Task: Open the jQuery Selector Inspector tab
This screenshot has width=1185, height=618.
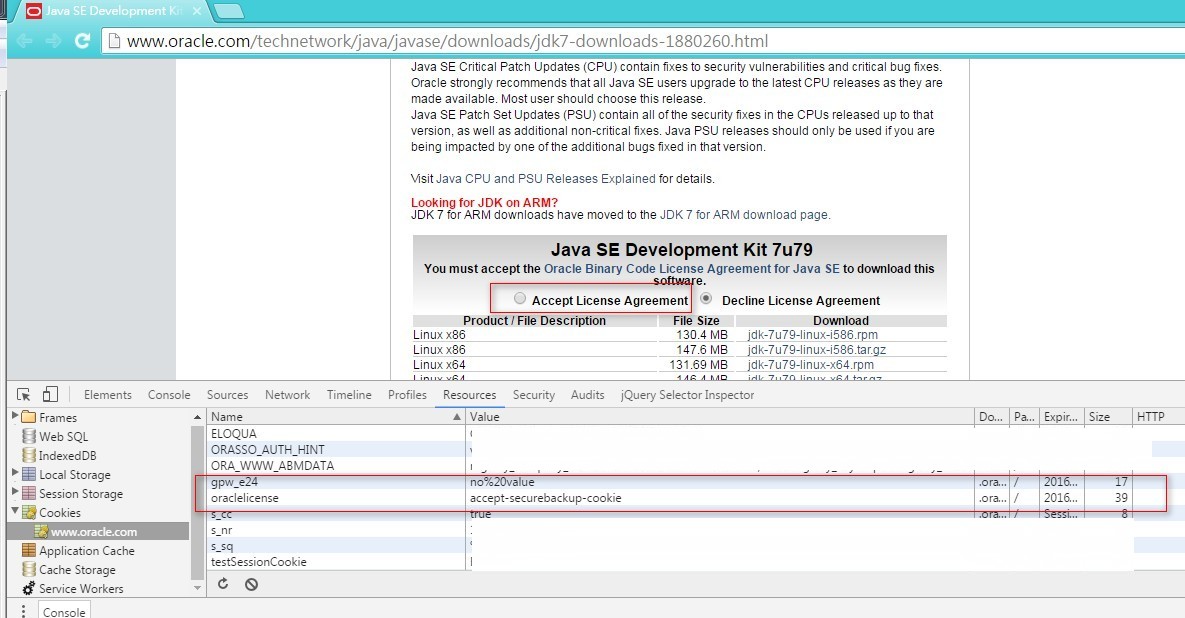Action: 687,394
